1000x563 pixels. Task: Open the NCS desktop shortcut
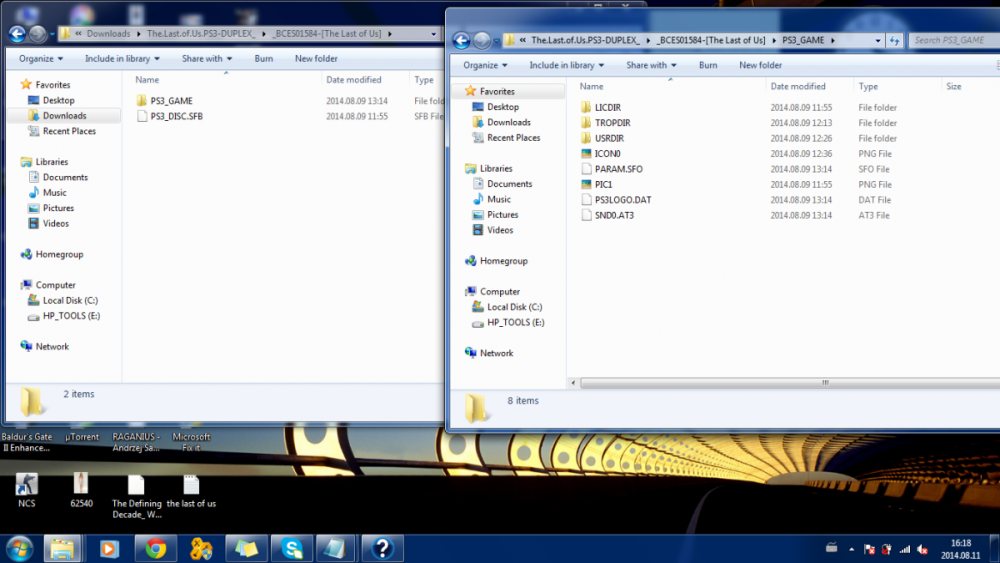pos(26,490)
